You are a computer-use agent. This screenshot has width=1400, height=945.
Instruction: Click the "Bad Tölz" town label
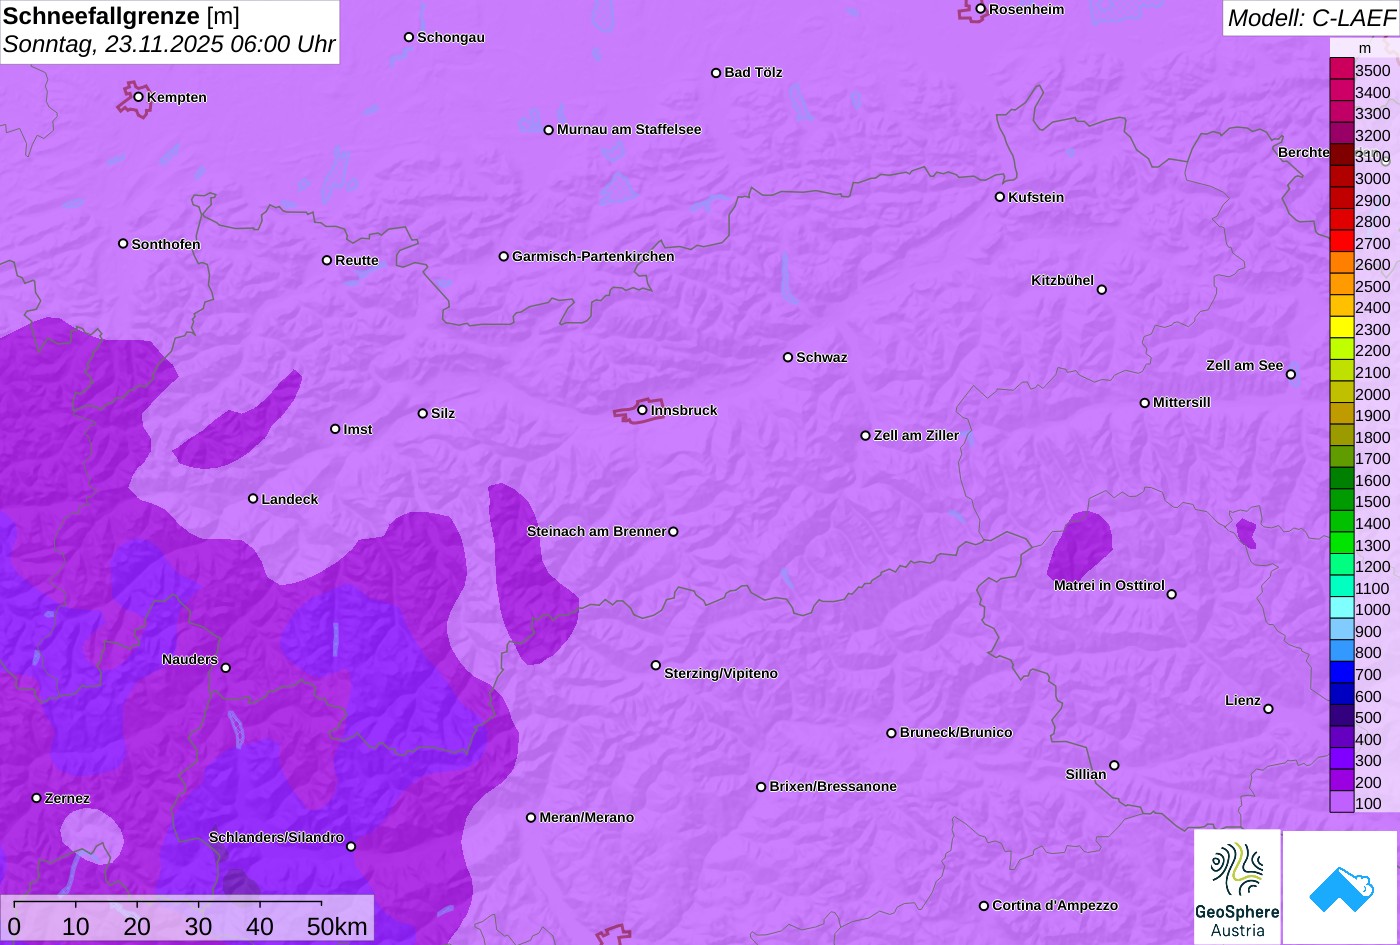(753, 73)
